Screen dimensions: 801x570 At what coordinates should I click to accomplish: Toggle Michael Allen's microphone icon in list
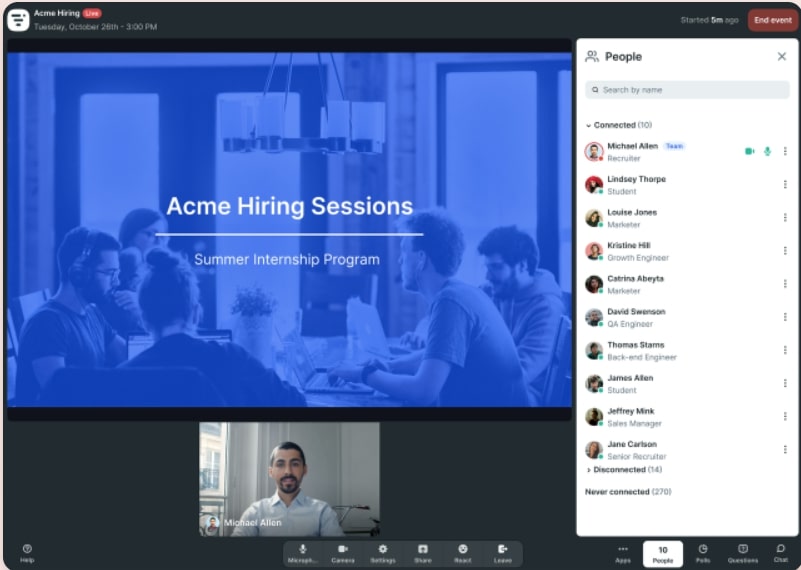click(767, 151)
